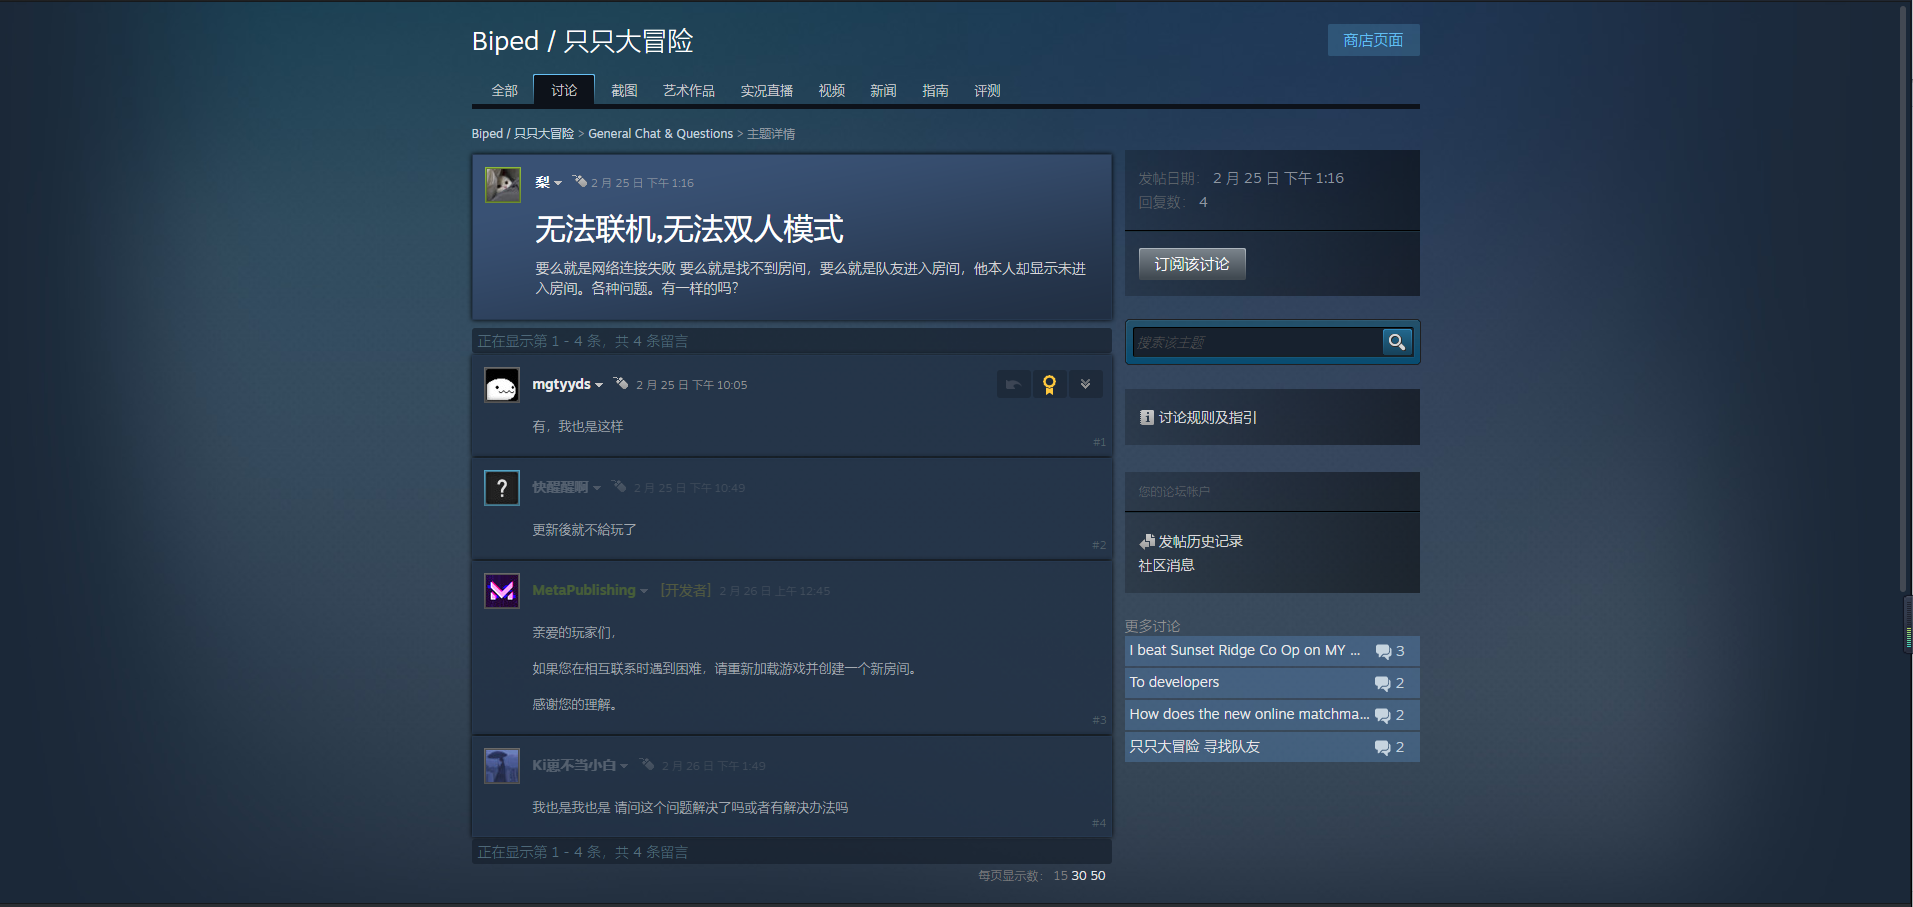Click the thread title 无法联机,无法双人模式
This screenshot has height=907, width=1913.
click(x=689, y=229)
